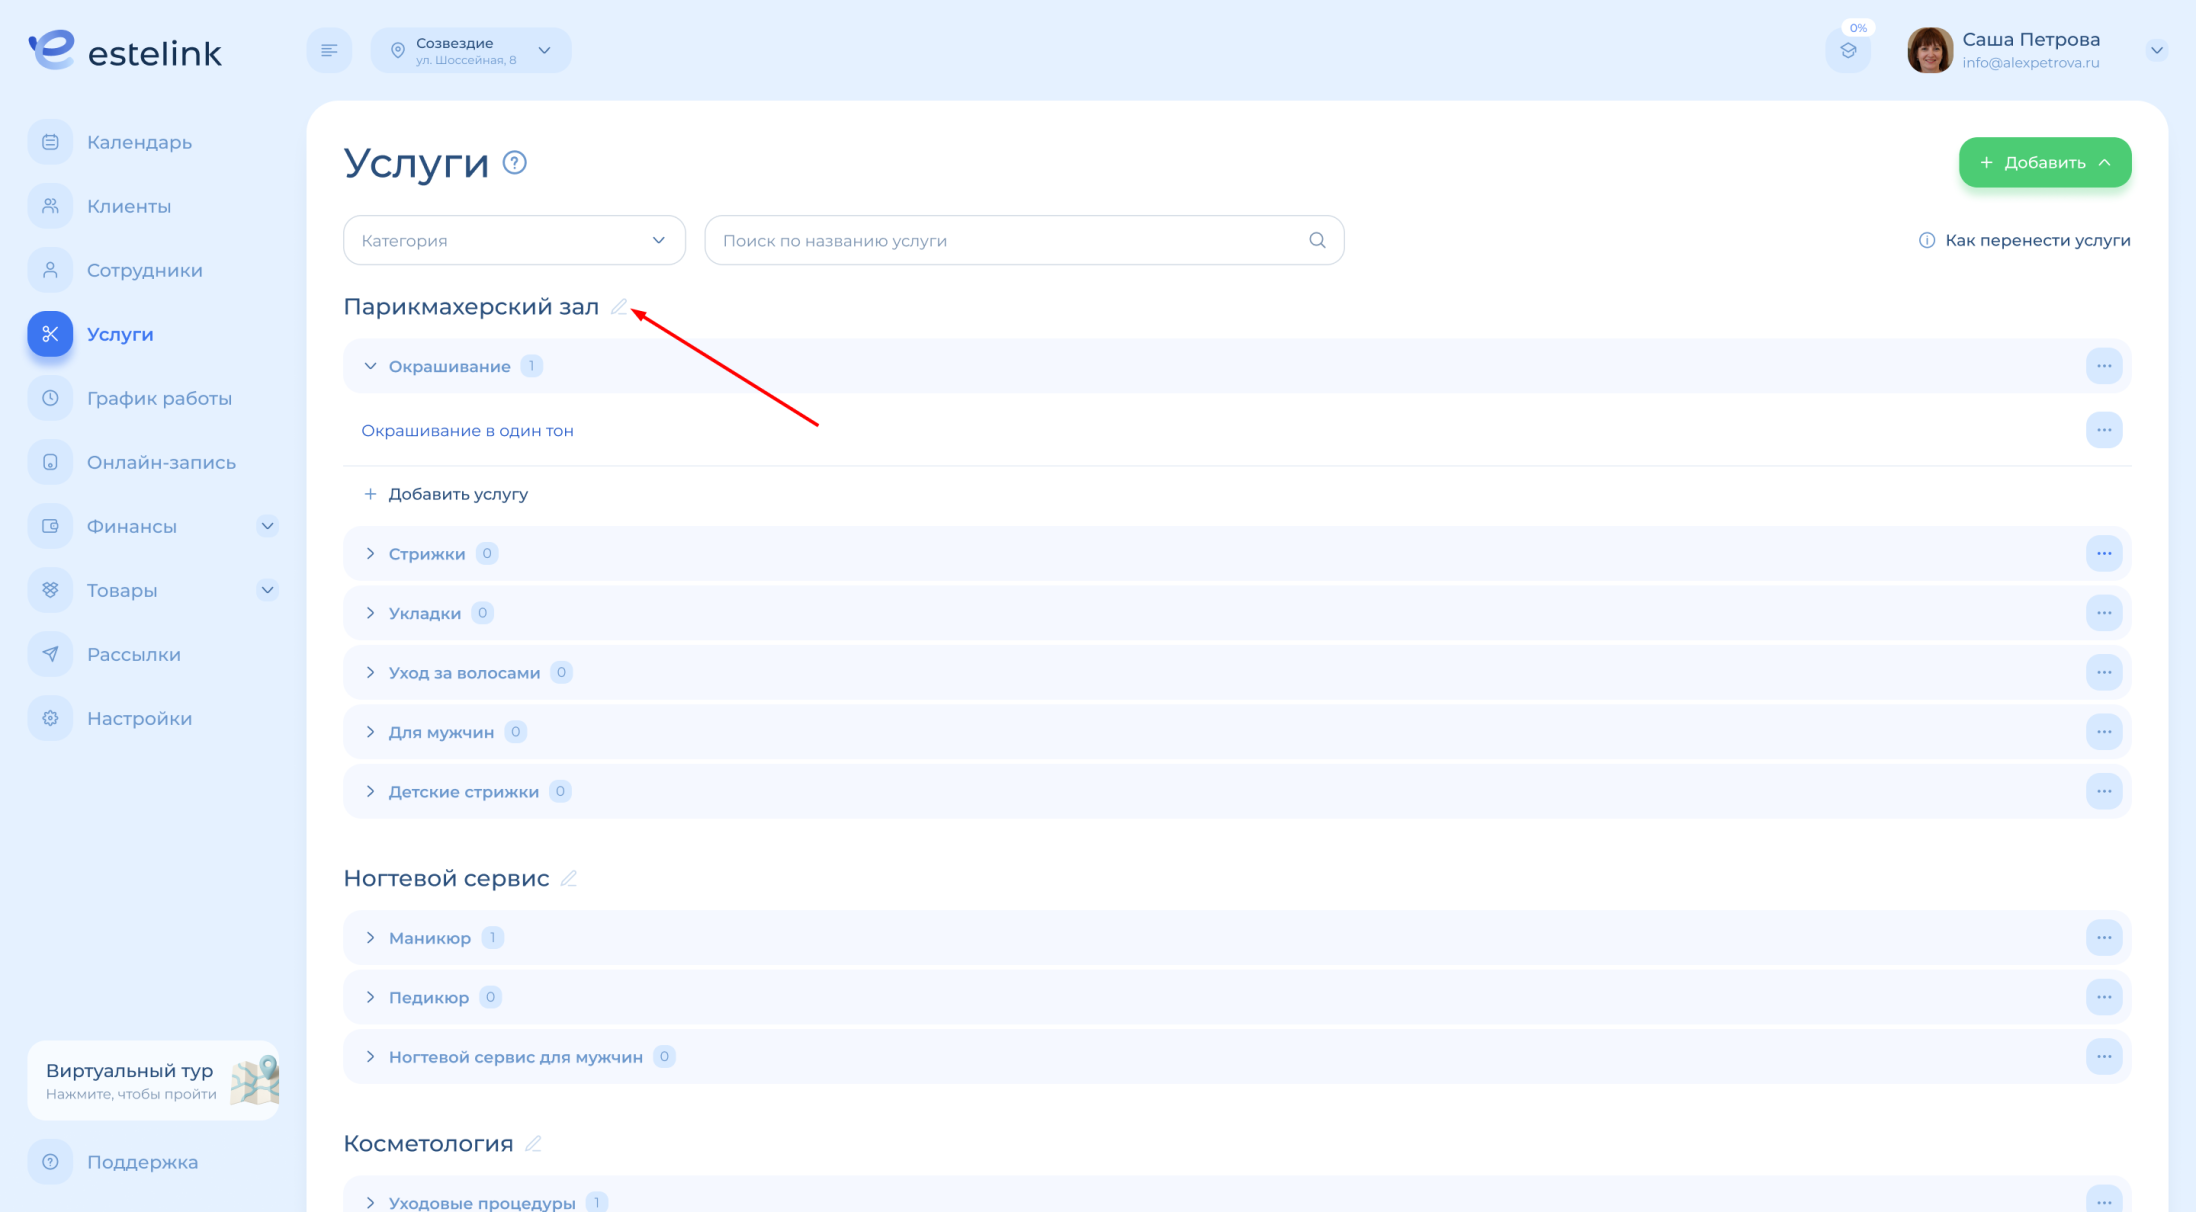Open the Категория dropdown
The height and width of the screenshot is (1212, 2196).
coord(514,240)
